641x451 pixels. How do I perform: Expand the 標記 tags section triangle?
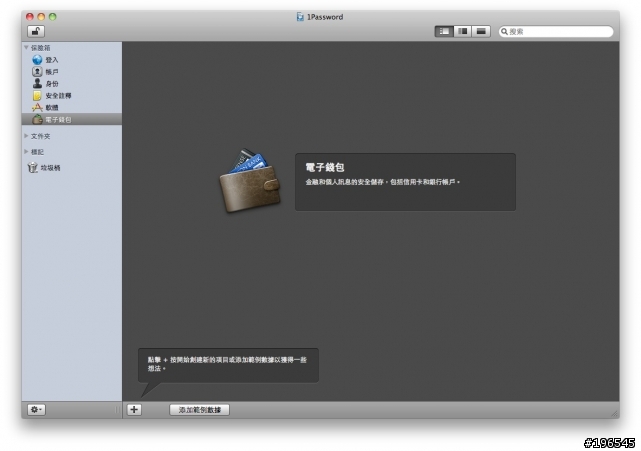point(26,152)
